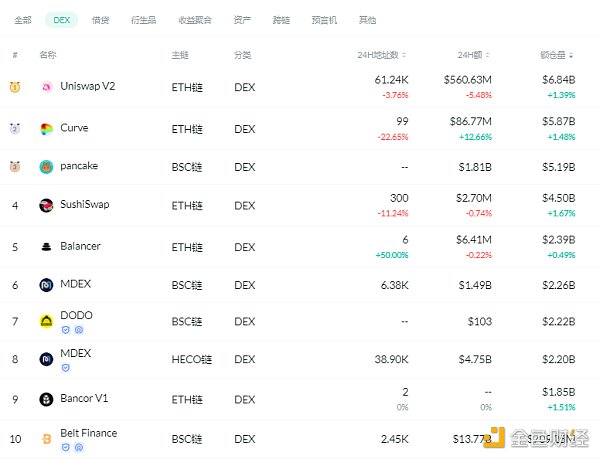Switch to the 借贷 tab
Image resolution: width=600 pixels, height=459 pixels.
click(x=100, y=20)
